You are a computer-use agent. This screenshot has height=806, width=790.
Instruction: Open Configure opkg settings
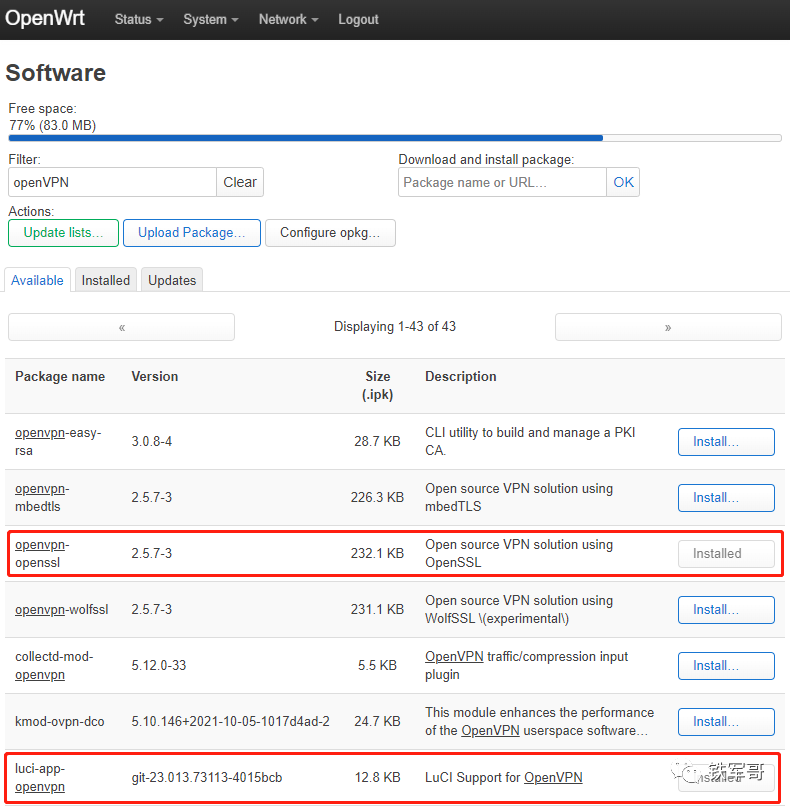point(330,233)
